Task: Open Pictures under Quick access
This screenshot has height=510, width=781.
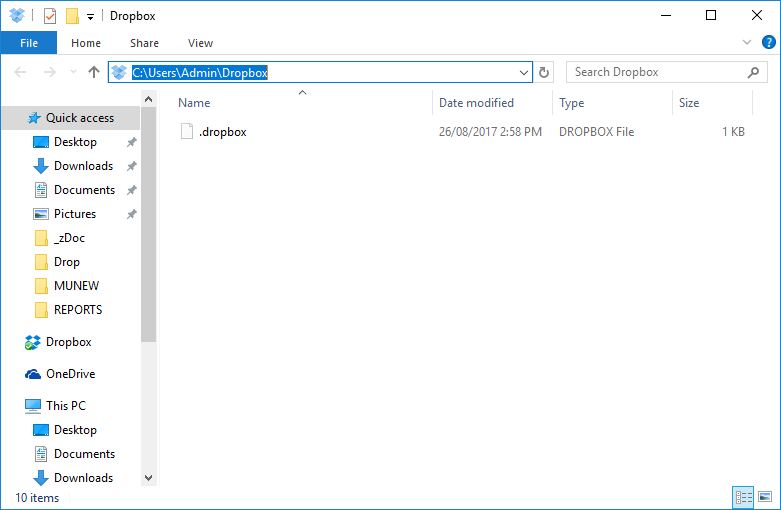Action: coord(75,214)
